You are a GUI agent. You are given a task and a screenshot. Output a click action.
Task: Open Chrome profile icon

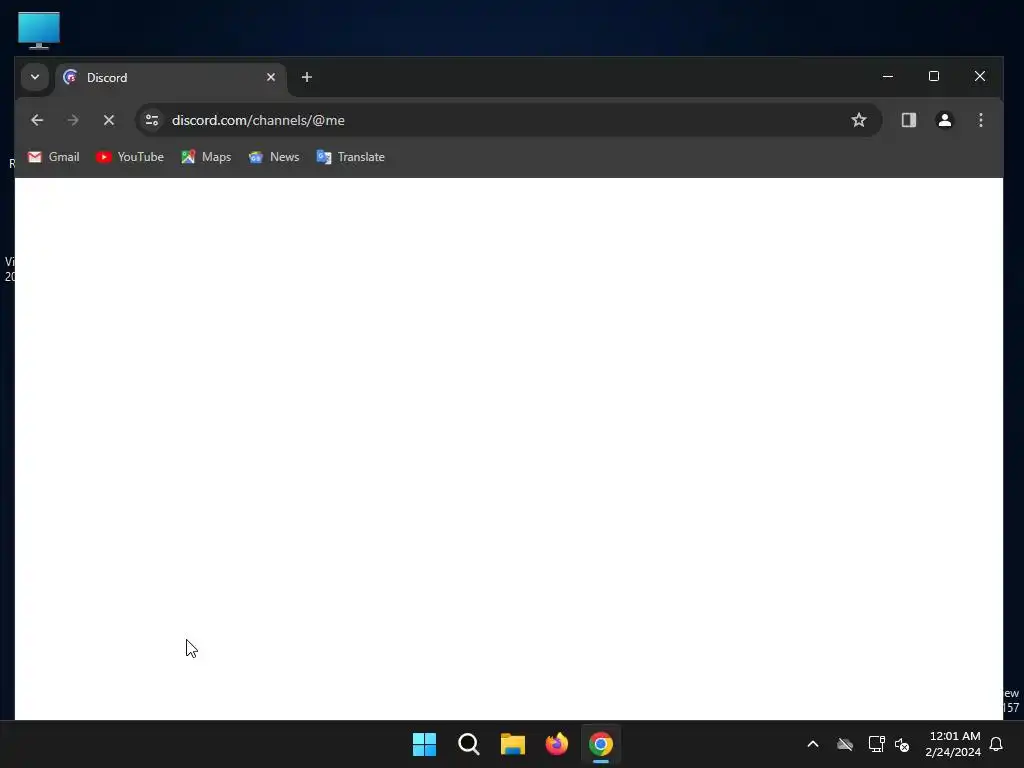pyautogui.click(x=945, y=120)
